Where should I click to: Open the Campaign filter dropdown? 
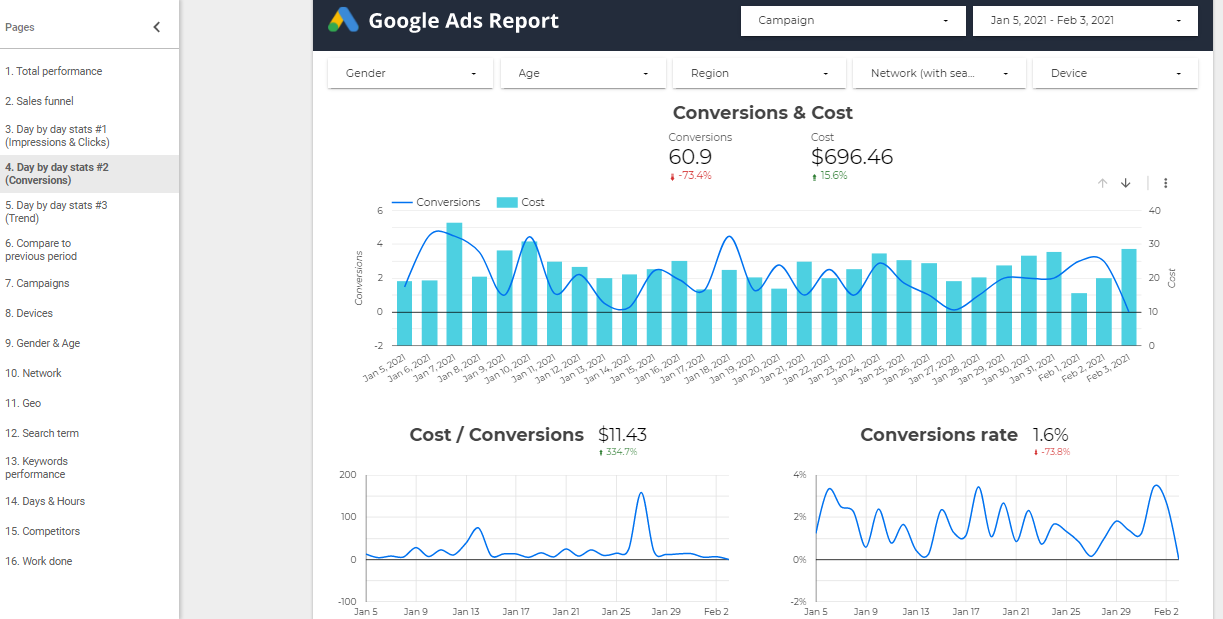click(x=852, y=20)
